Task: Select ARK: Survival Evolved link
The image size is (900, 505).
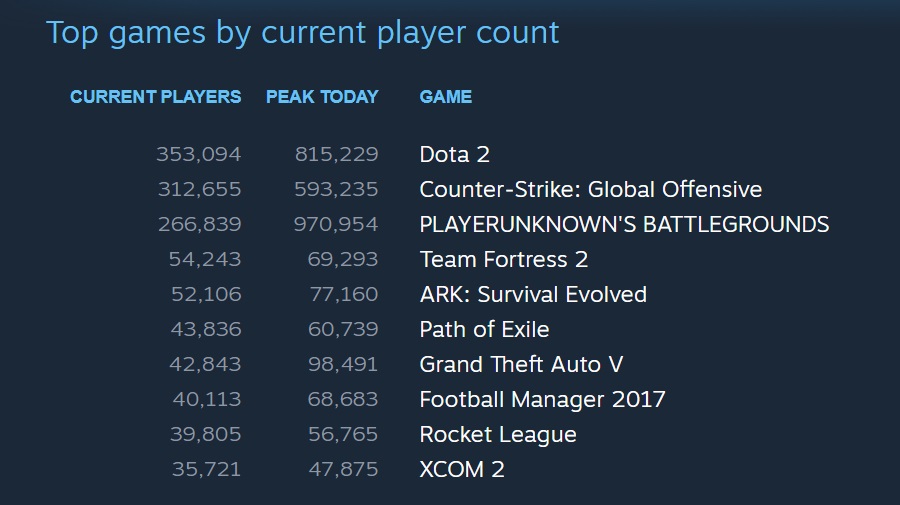Action: point(533,294)
